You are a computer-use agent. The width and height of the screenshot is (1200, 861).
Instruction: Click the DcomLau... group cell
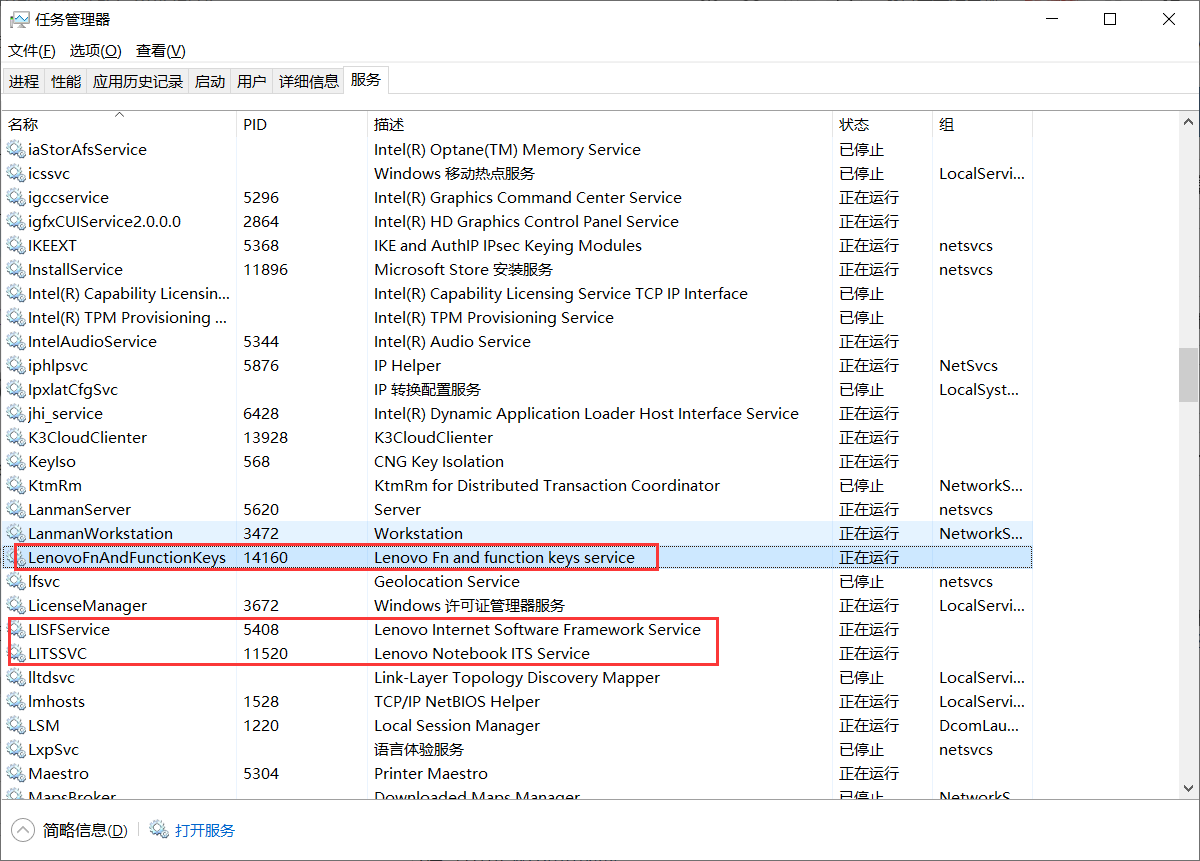coord(981,726)
